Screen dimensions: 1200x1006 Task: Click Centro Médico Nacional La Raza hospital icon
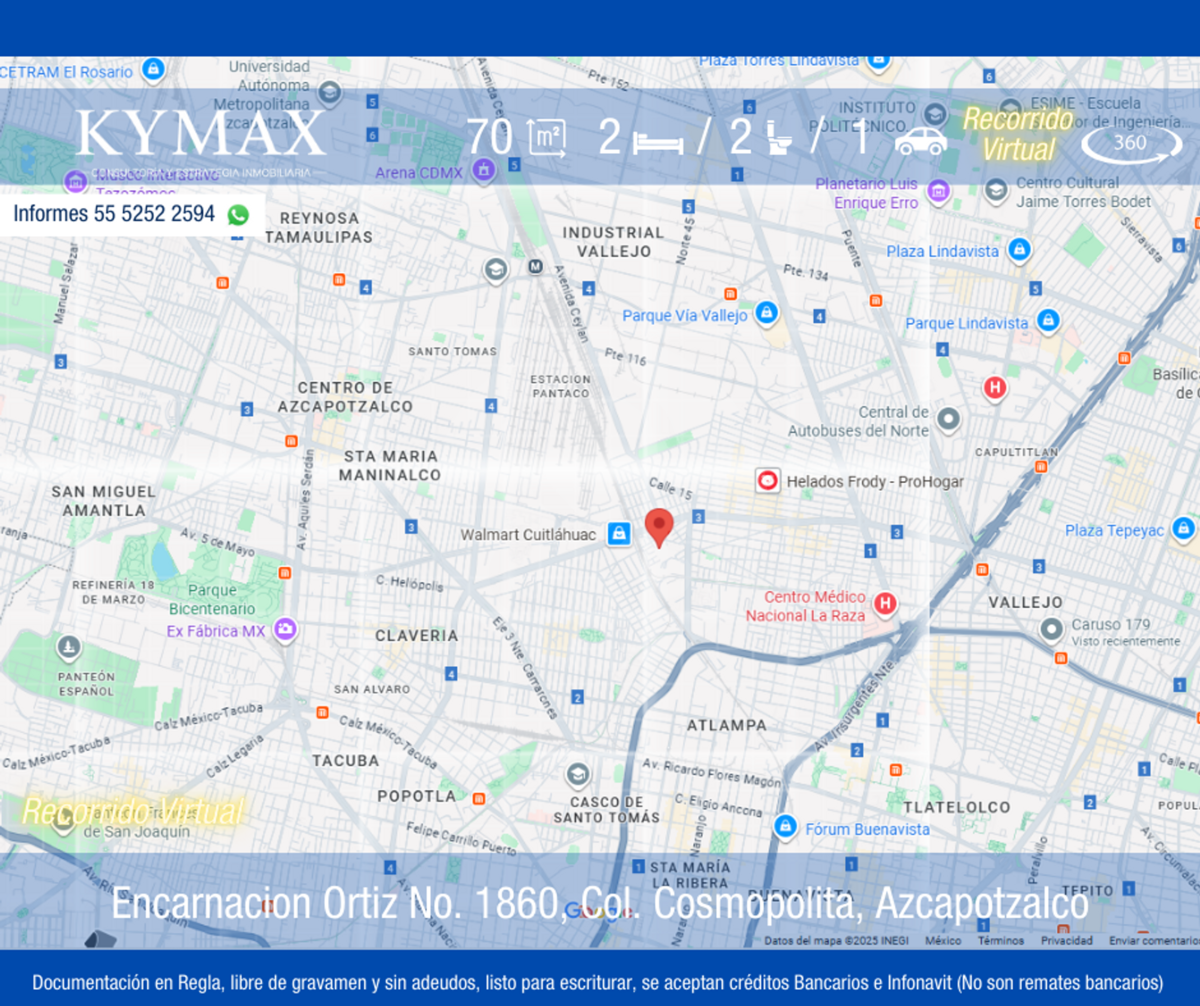coord(885,603)
